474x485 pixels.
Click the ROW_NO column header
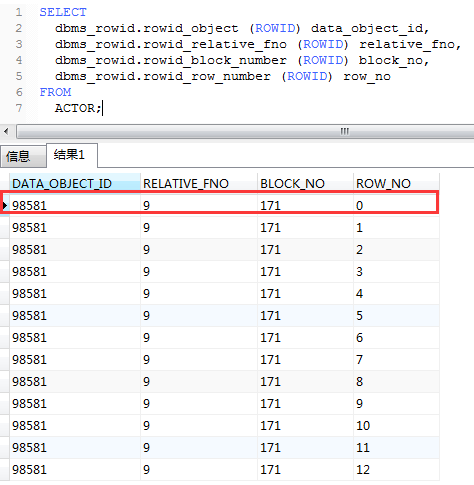pos(396,183)
